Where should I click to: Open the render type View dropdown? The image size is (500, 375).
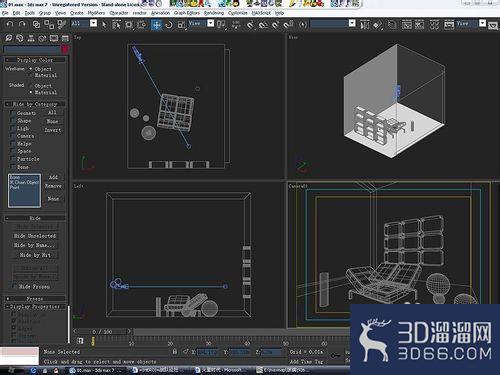point(482,23)
